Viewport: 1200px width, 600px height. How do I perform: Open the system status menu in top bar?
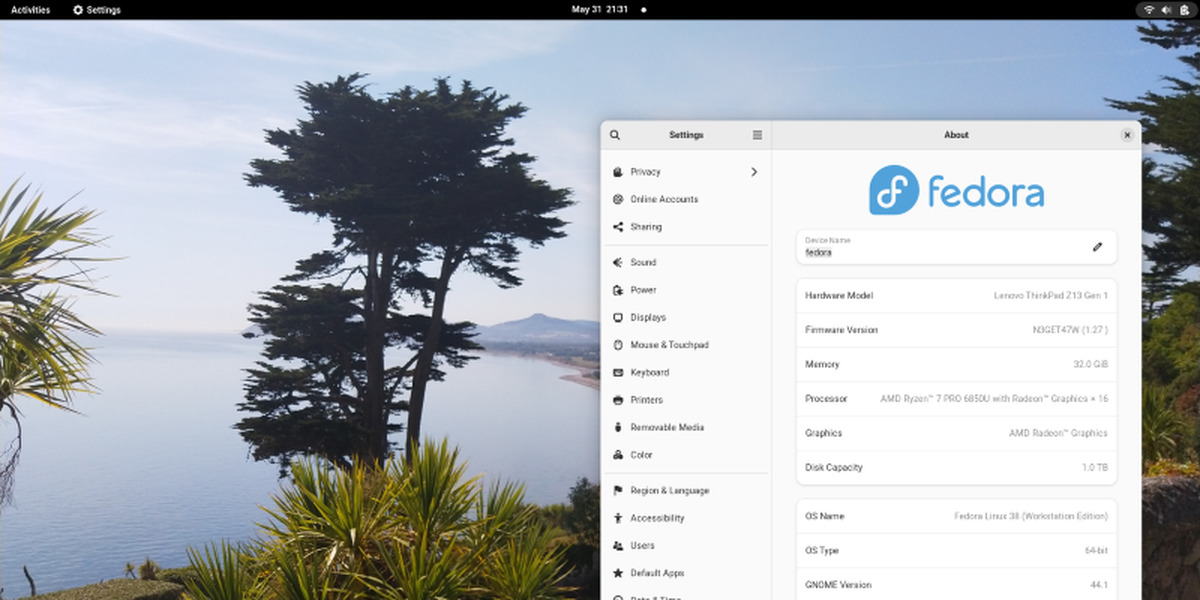pos(1165,10)
